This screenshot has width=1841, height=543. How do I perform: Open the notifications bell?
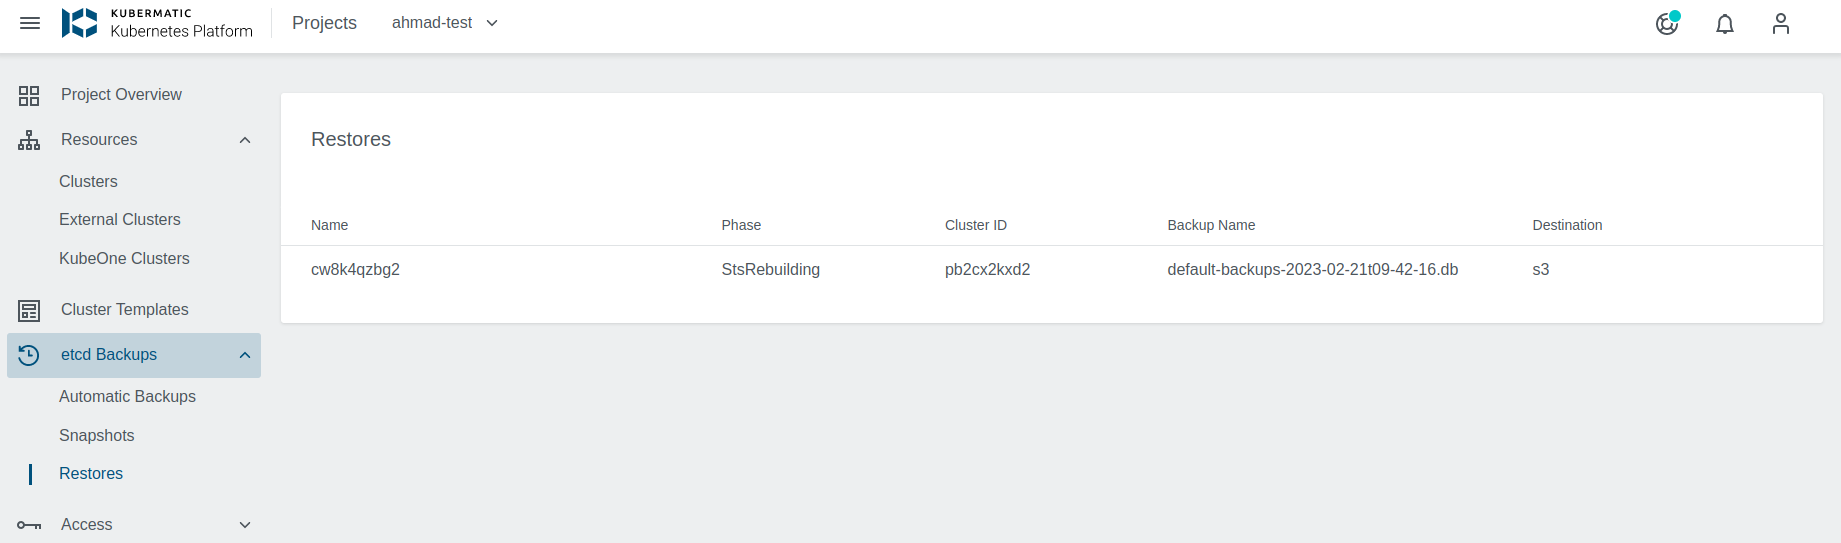point(1725,24)
